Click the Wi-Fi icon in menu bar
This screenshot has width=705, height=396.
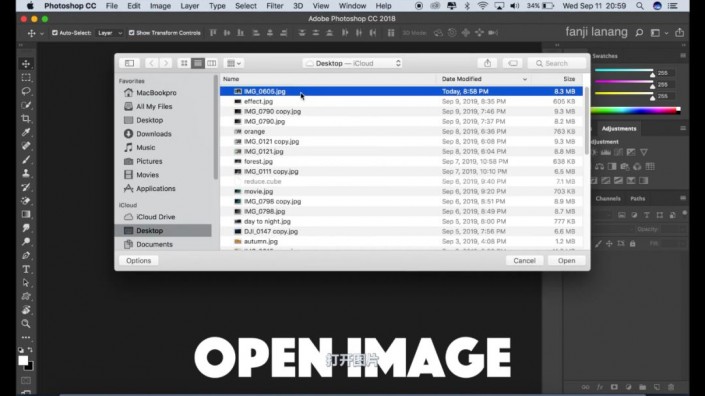point(482,6)
